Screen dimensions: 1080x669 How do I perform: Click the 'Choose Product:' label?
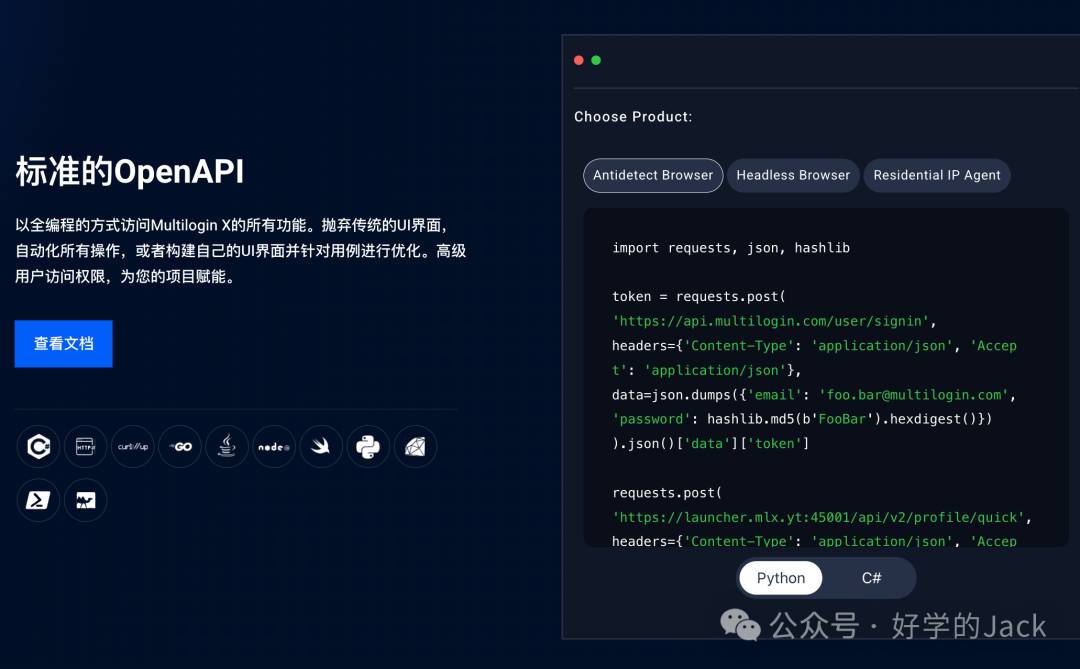pyautogui.click(x=633, y=117)
